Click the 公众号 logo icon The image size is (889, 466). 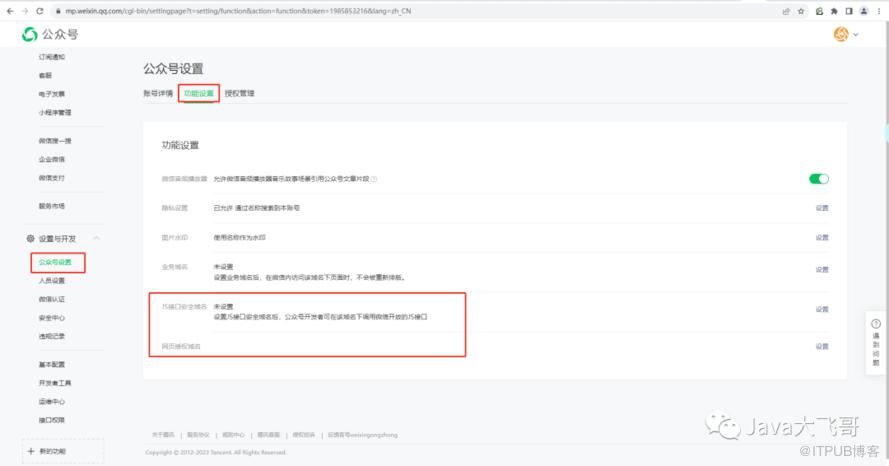[x=30, y=35]
